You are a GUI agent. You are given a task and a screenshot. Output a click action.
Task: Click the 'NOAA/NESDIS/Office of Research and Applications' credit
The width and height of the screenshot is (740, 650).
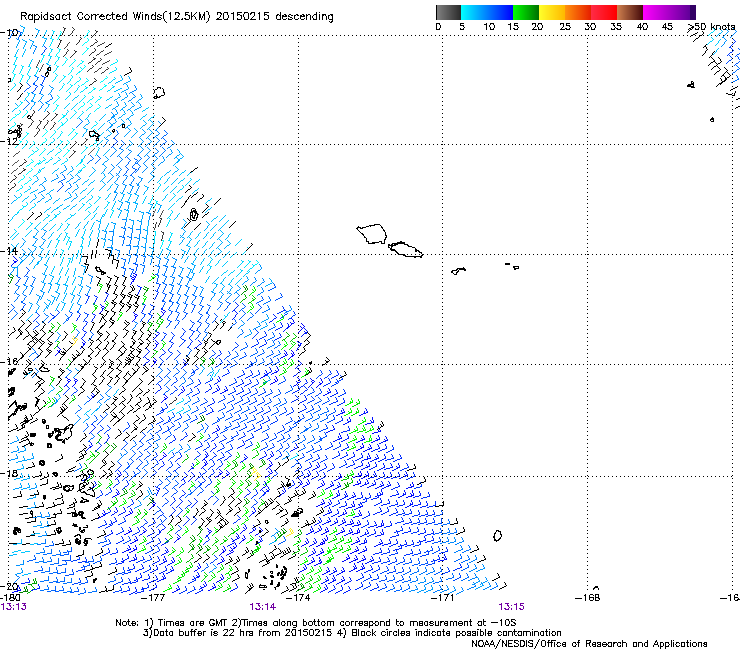pos(589,644)
